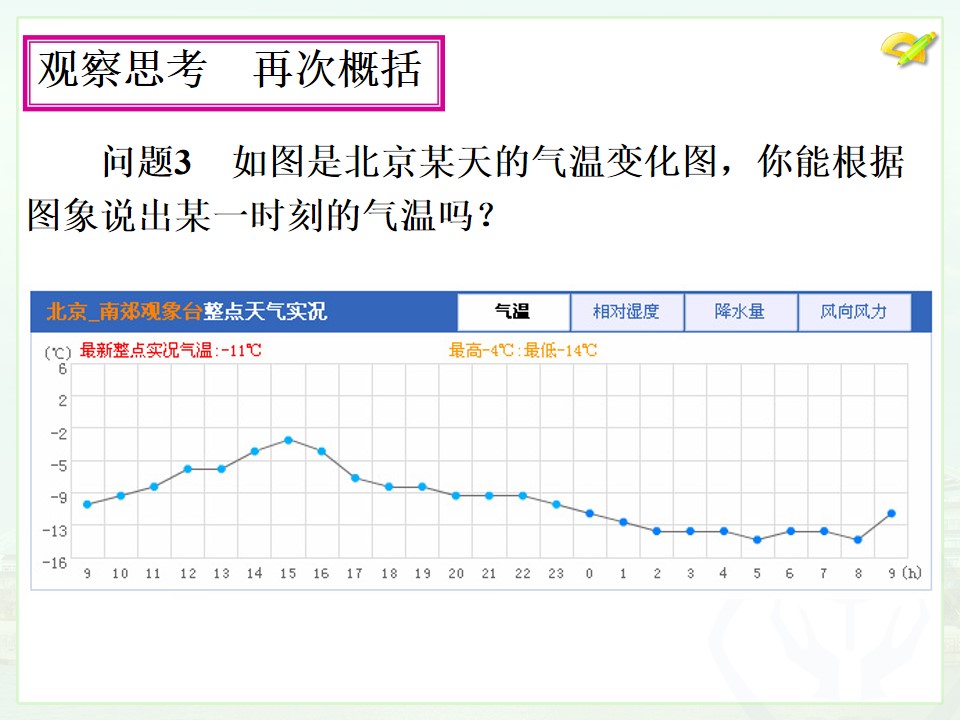Show the 风向风力 tab
The width and height of the screenshot is (960, 720).
coord(854,312)
